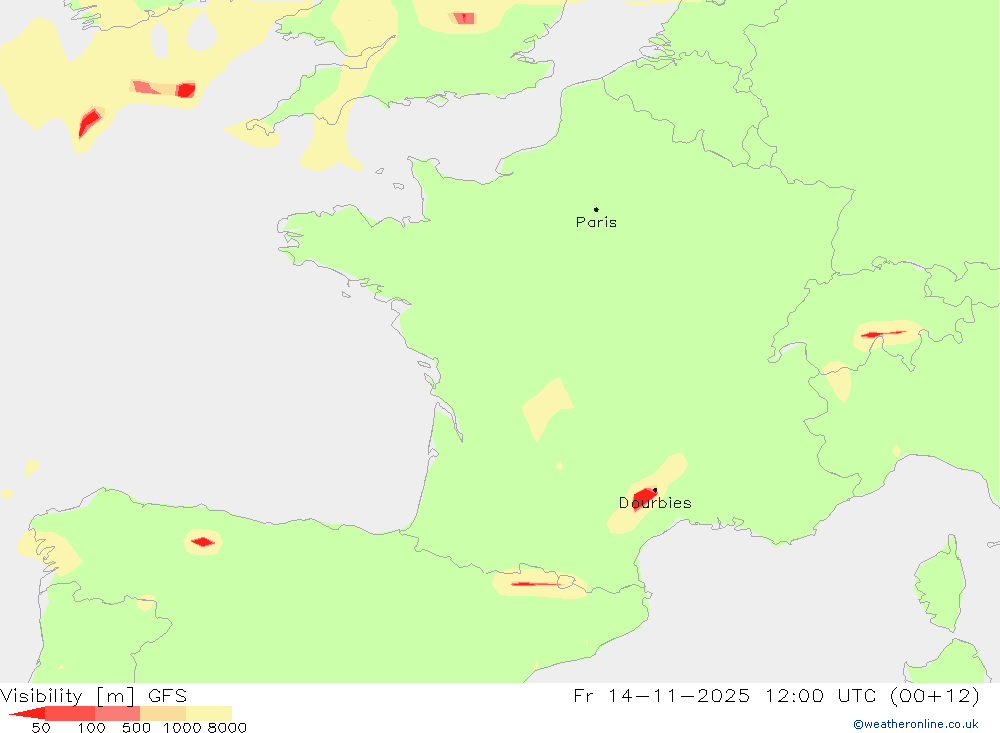1000x733 pixels.
Task: Click the red low-visibility patch near Dourbies
Action: tap(643, 498)
